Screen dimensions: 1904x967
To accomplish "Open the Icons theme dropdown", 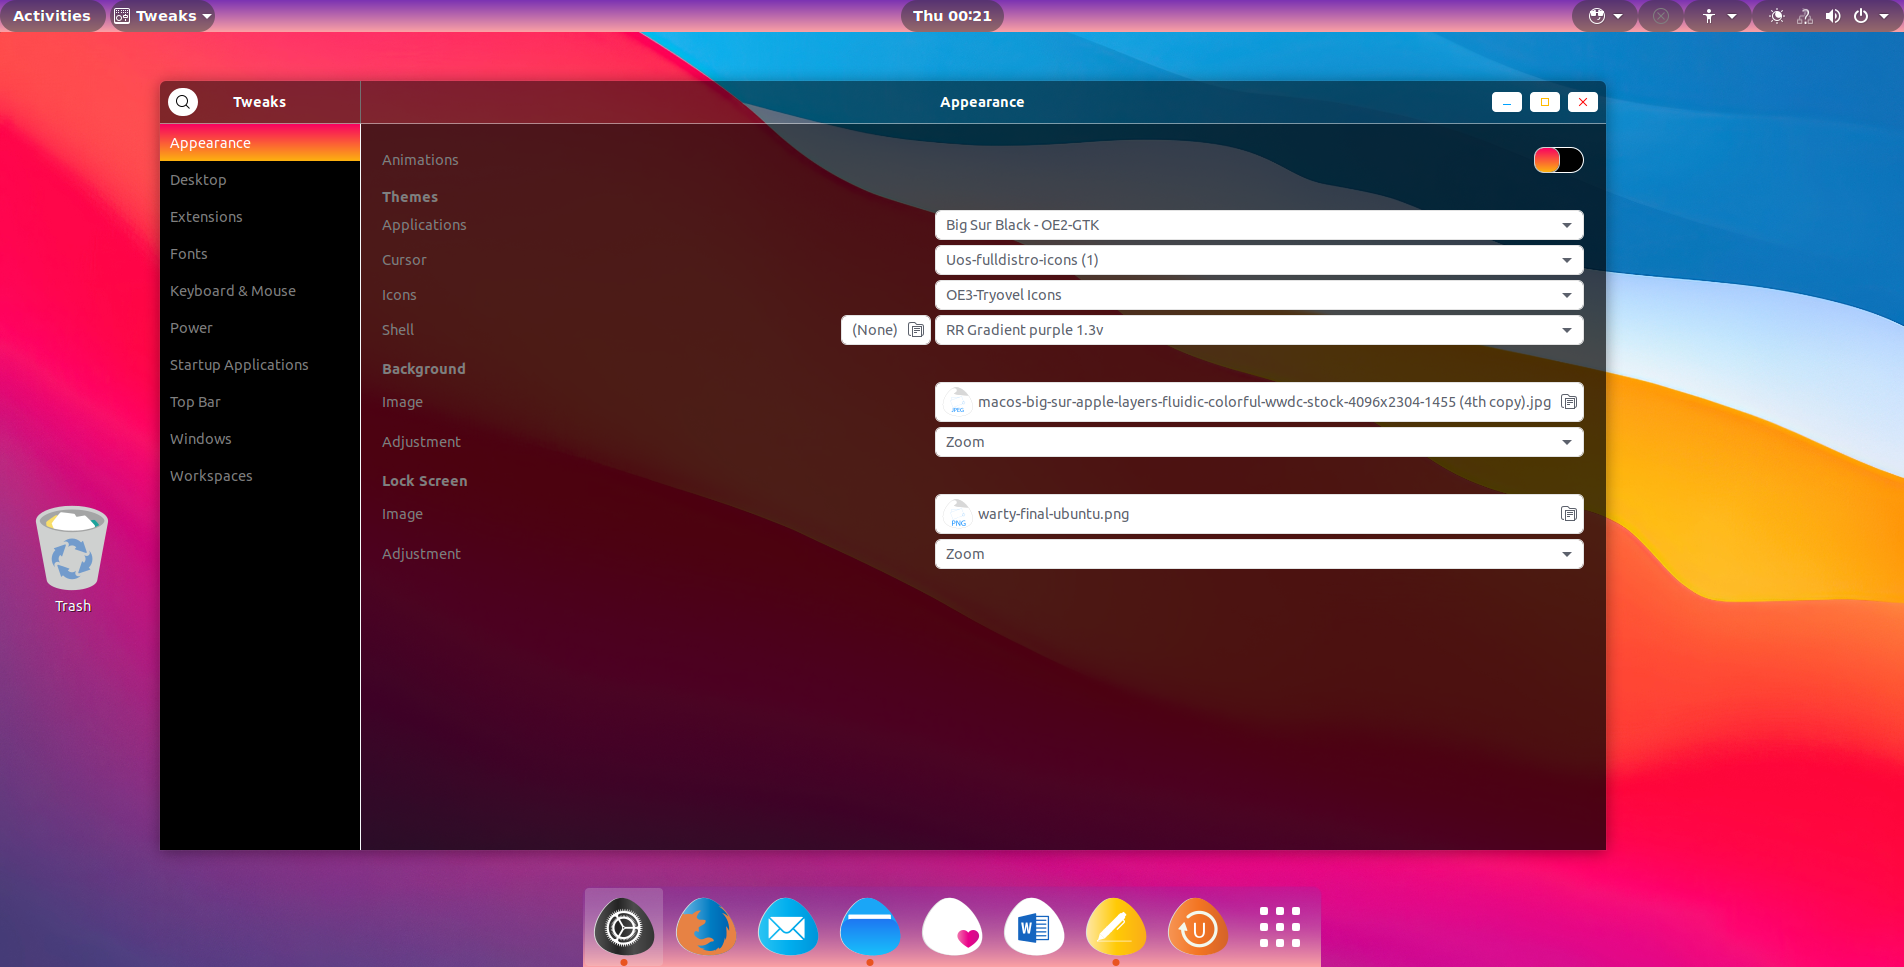I will click(1259, 295).
